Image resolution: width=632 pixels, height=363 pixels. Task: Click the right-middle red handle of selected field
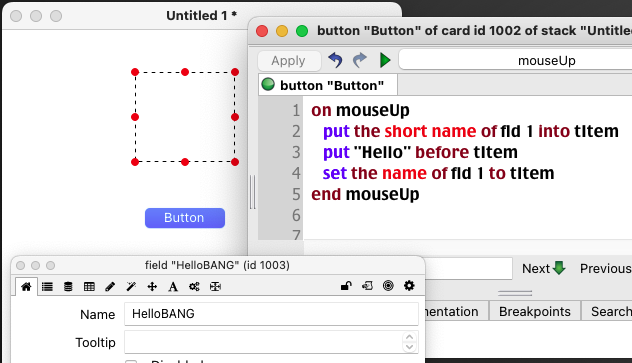(235, 117)
